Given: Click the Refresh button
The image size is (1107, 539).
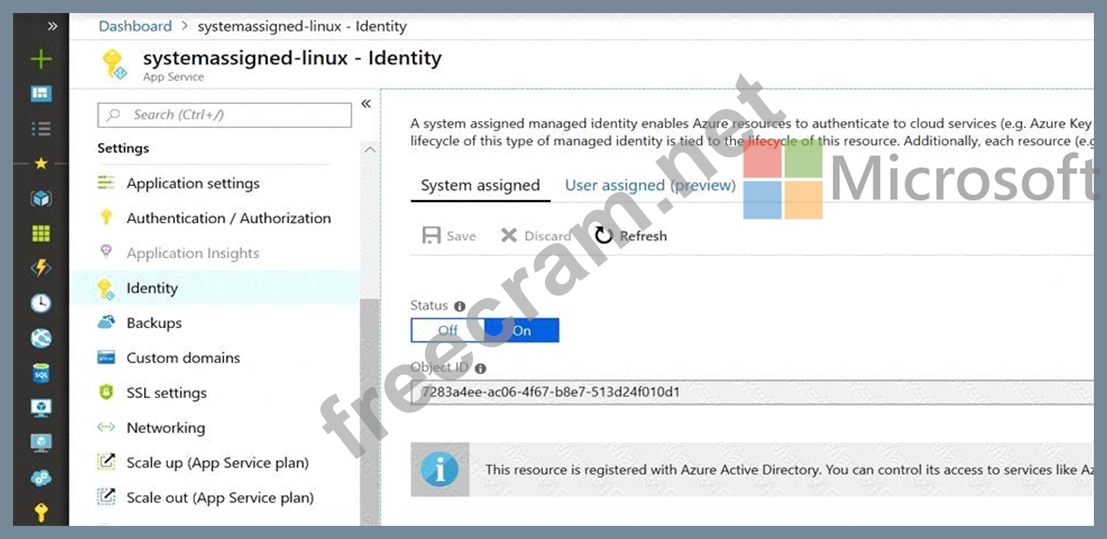Looking at the screenshot, I should [631, 236].
